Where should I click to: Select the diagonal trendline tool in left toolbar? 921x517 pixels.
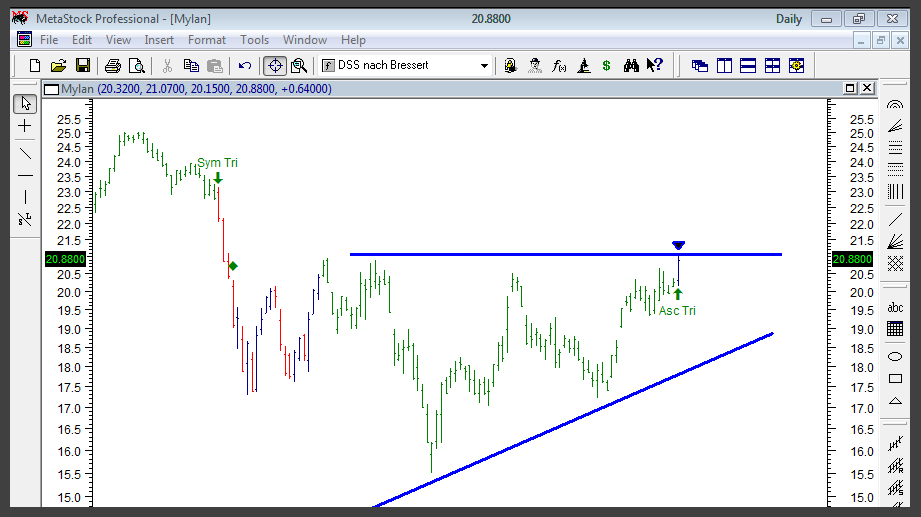(25, 154)
